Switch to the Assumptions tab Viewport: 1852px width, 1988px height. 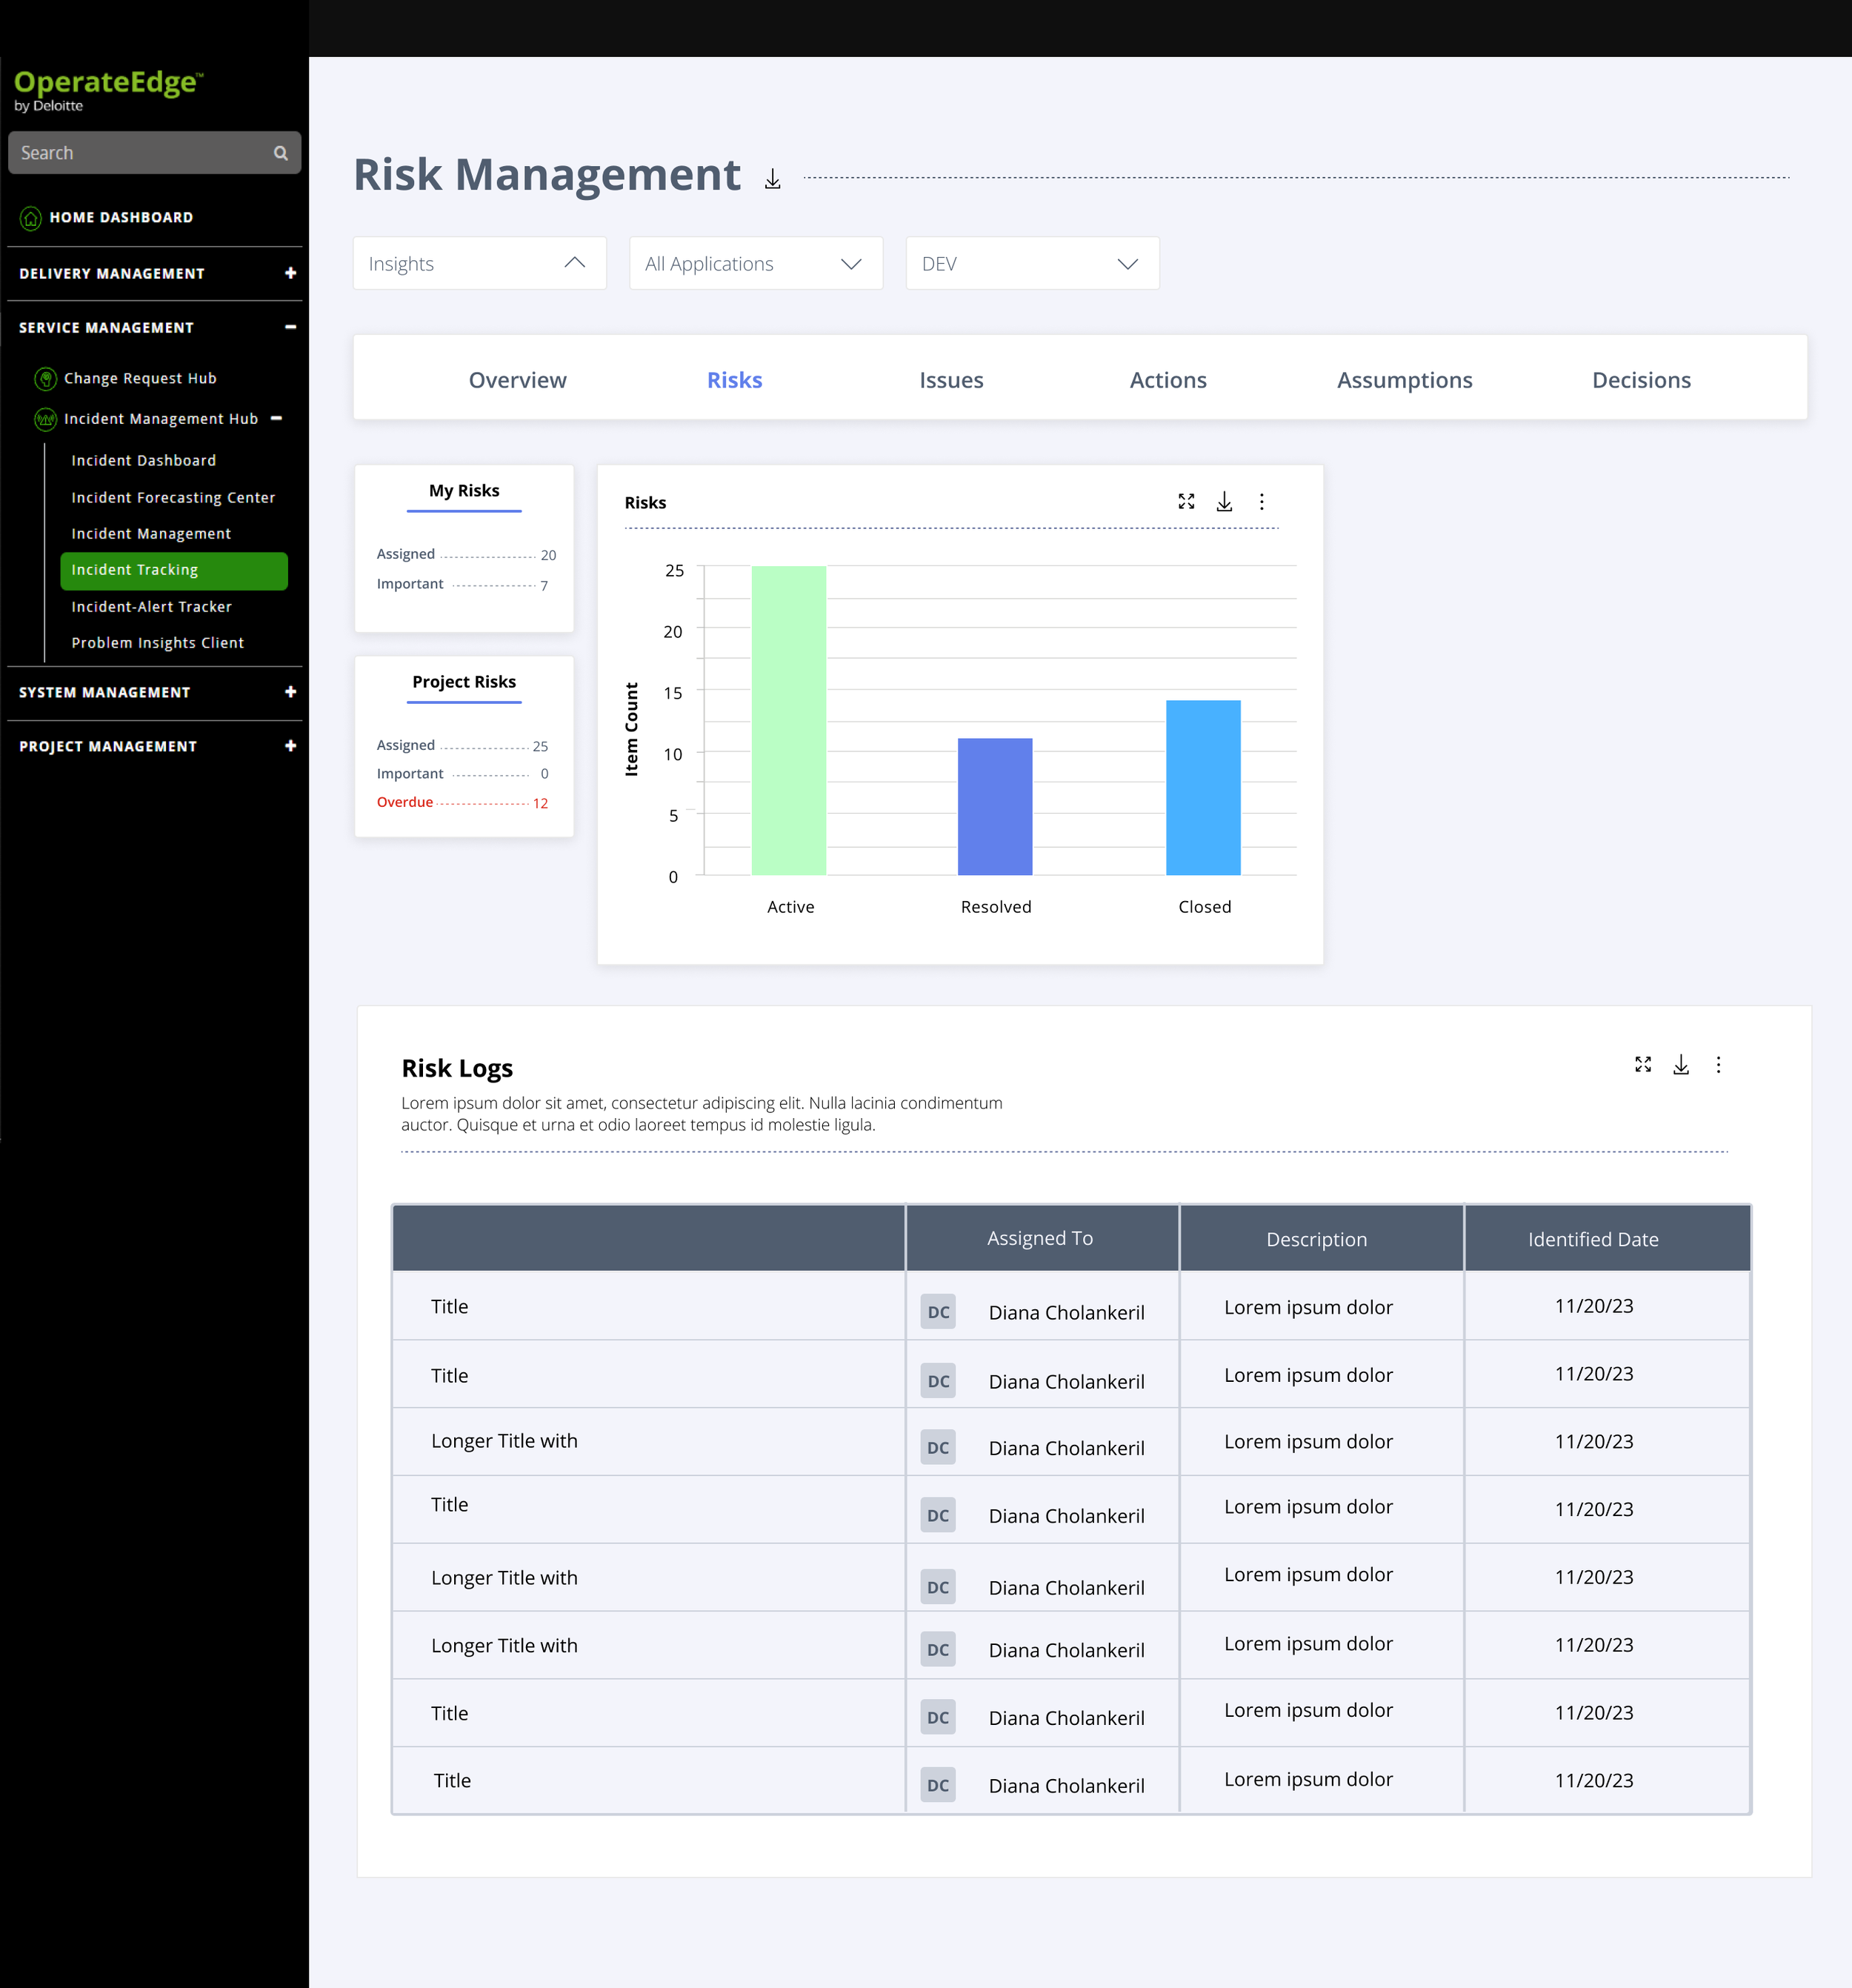(x=1404, y=380)
